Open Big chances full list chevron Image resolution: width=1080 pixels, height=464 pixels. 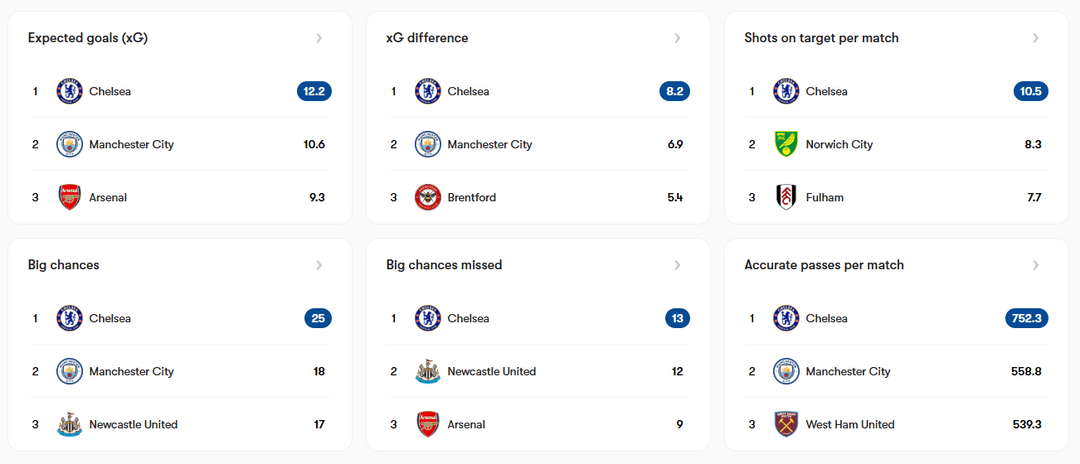319,265
